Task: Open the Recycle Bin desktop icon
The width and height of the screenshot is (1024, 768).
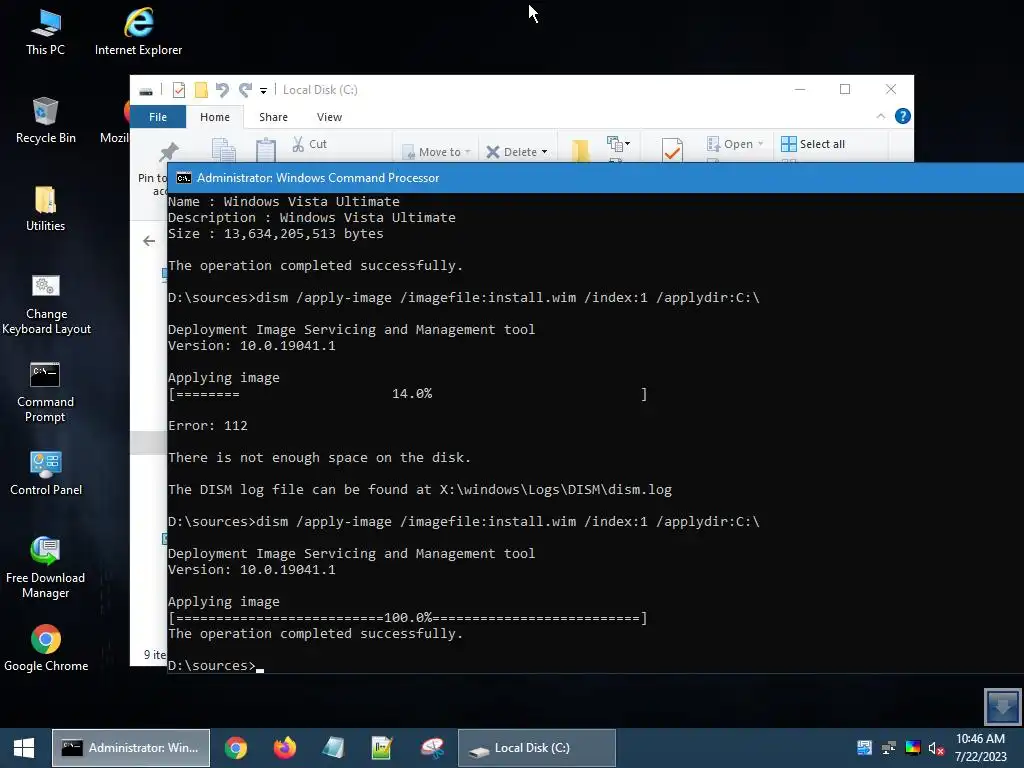Action: coord(45,120)
